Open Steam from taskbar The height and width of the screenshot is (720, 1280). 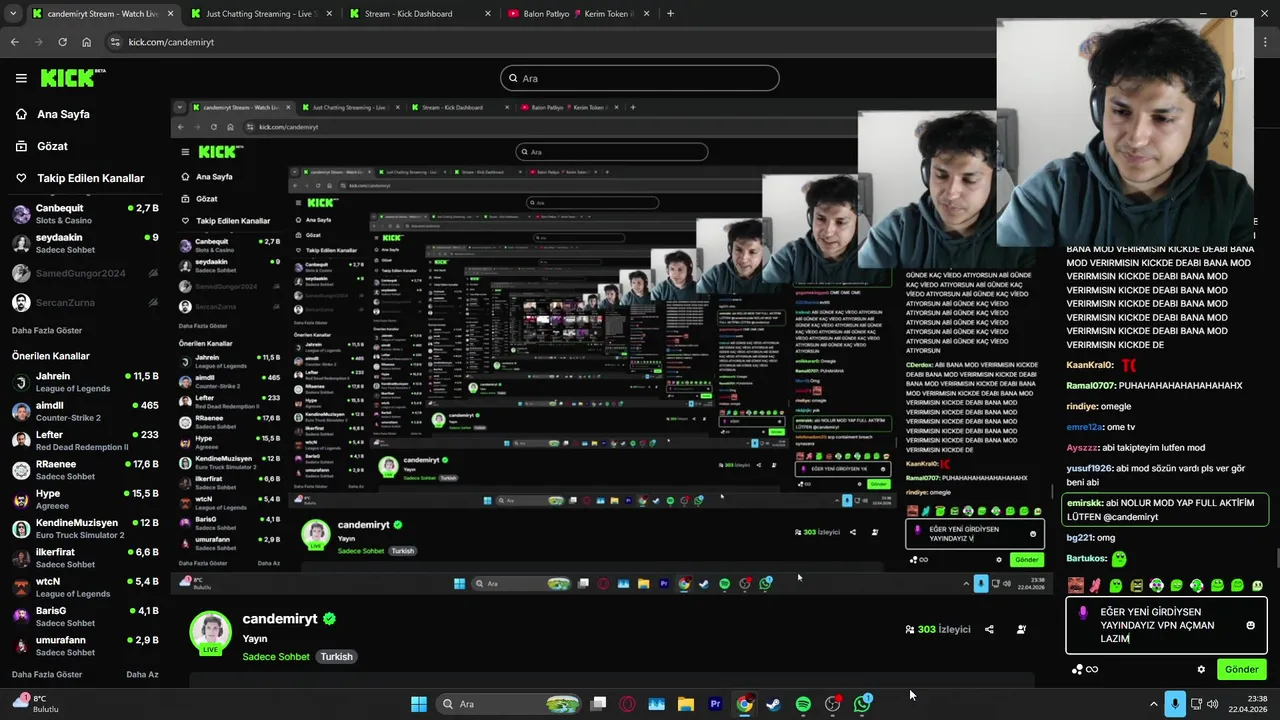click(773, 704)
